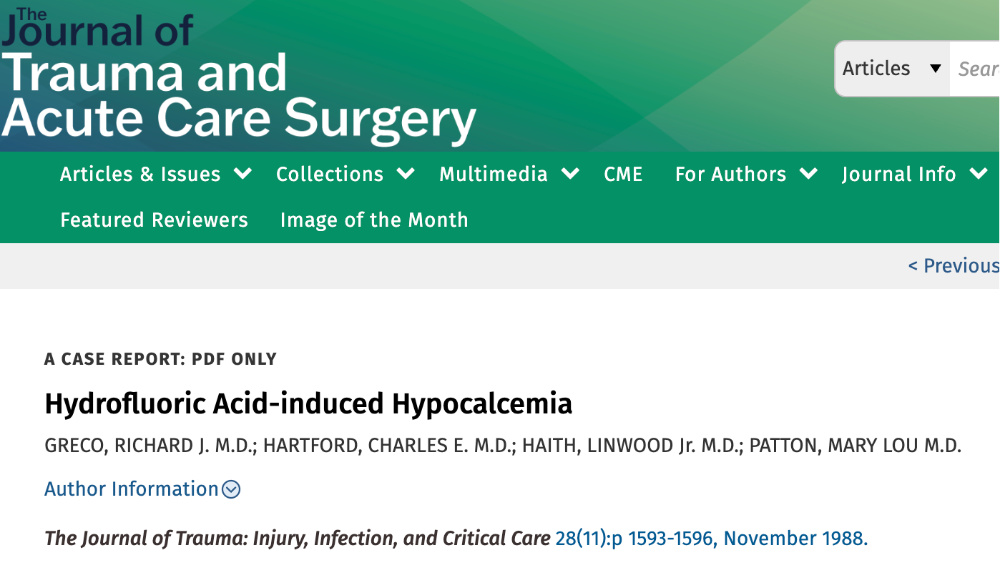Screen dimensions: 1000x570
Task: Expand Author Information circle-arrow icon
Action: [231, 489]
